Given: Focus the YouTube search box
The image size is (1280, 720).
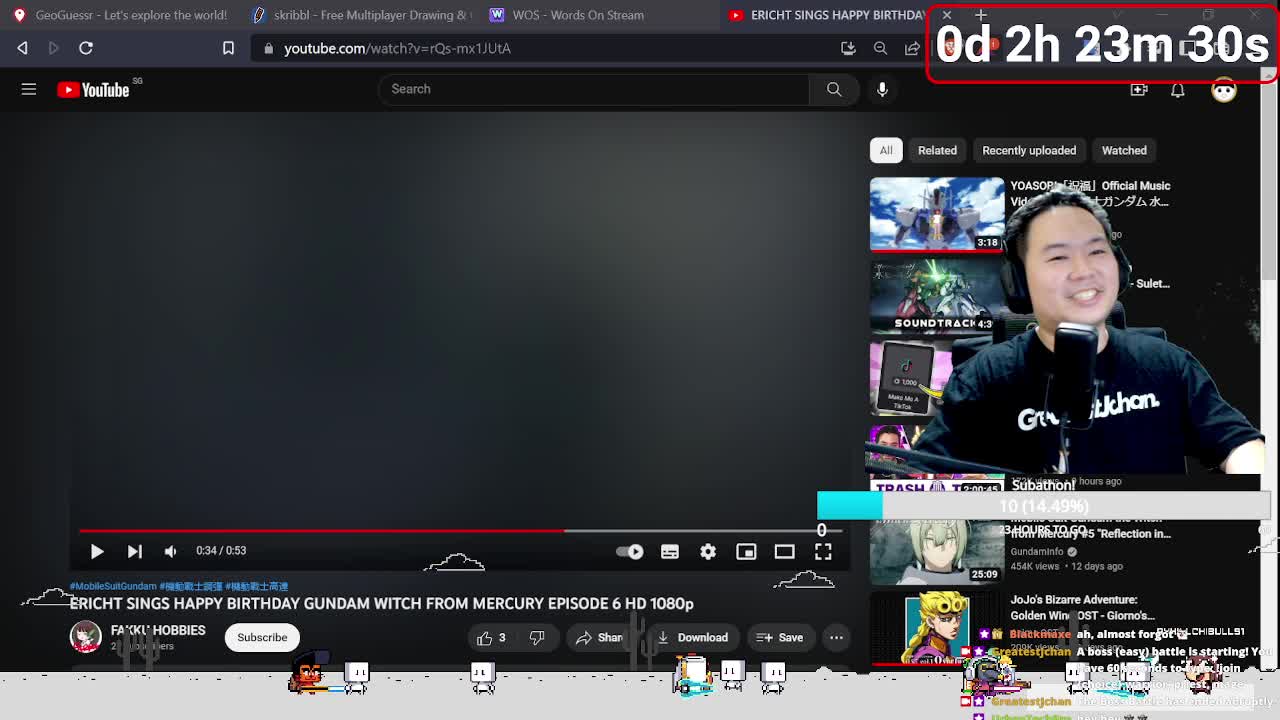Looking at the screenshot, I should tap(594, 89).
